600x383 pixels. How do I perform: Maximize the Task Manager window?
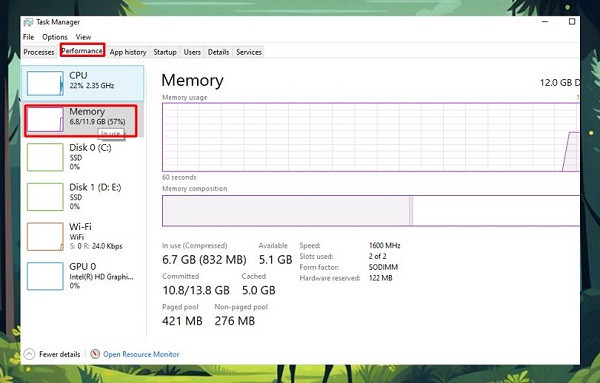[572, 21]
